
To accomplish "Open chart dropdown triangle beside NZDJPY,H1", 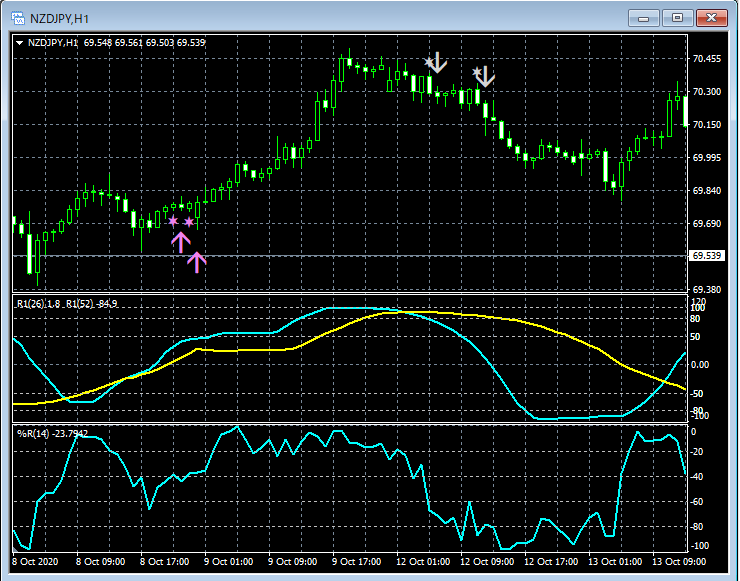I will tap(19, 43).
